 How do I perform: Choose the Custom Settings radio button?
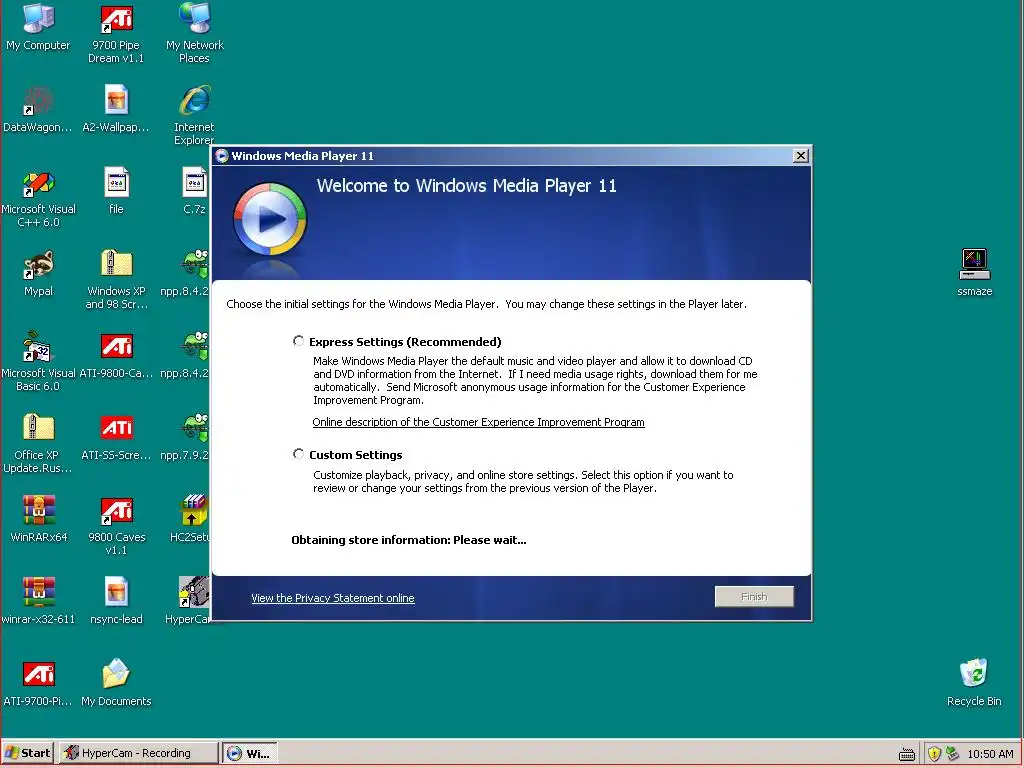click(298, 454)
